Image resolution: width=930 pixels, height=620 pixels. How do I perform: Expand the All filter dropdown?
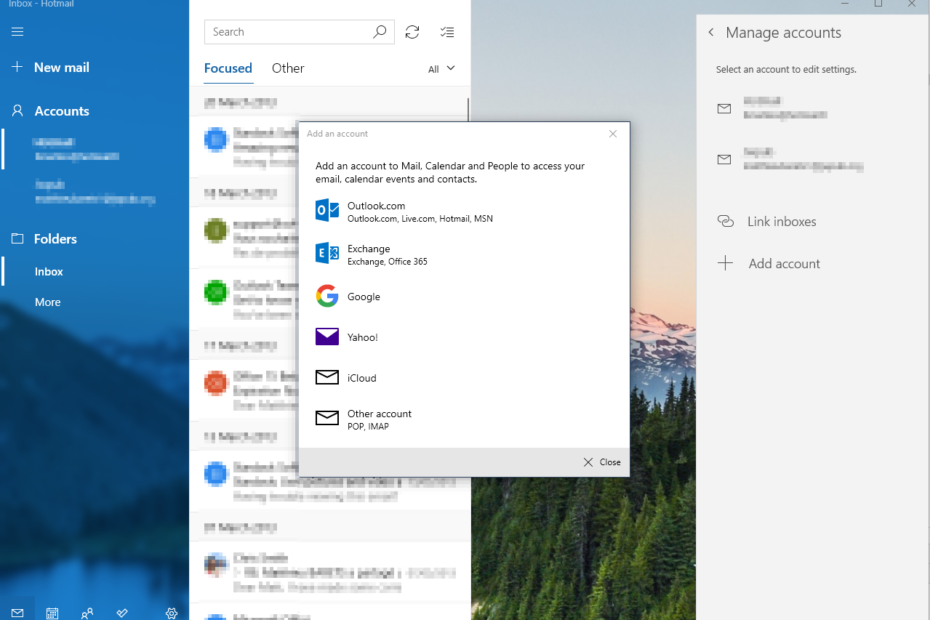(x=441, y=69)
